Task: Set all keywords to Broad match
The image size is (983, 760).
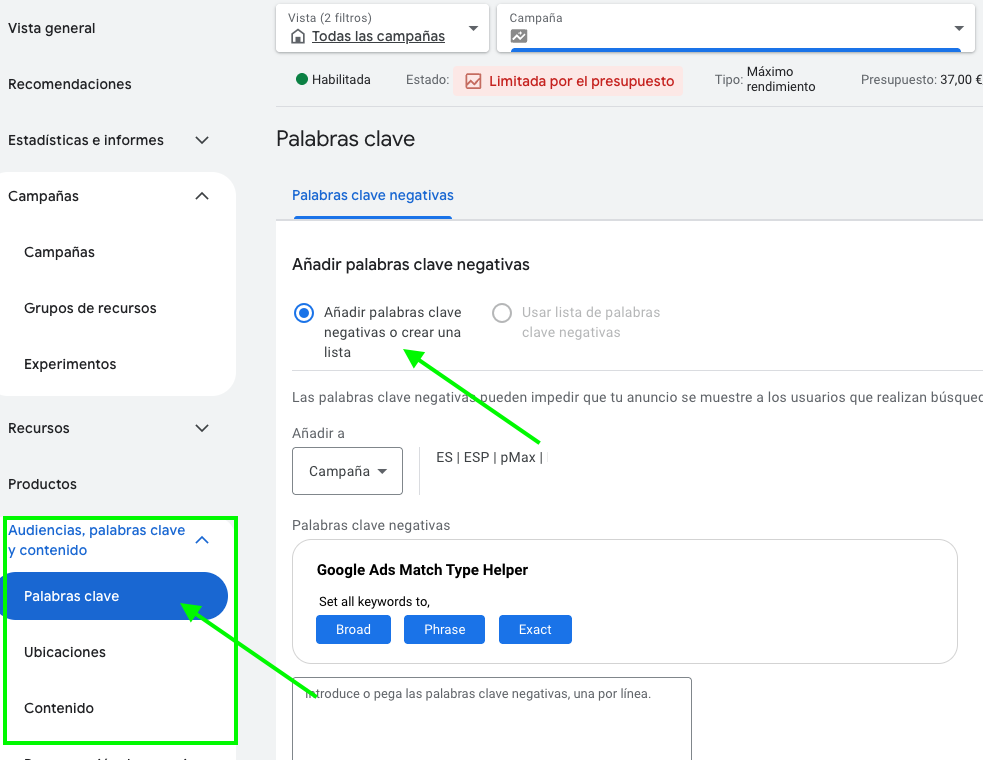Action: click(353, 629)
